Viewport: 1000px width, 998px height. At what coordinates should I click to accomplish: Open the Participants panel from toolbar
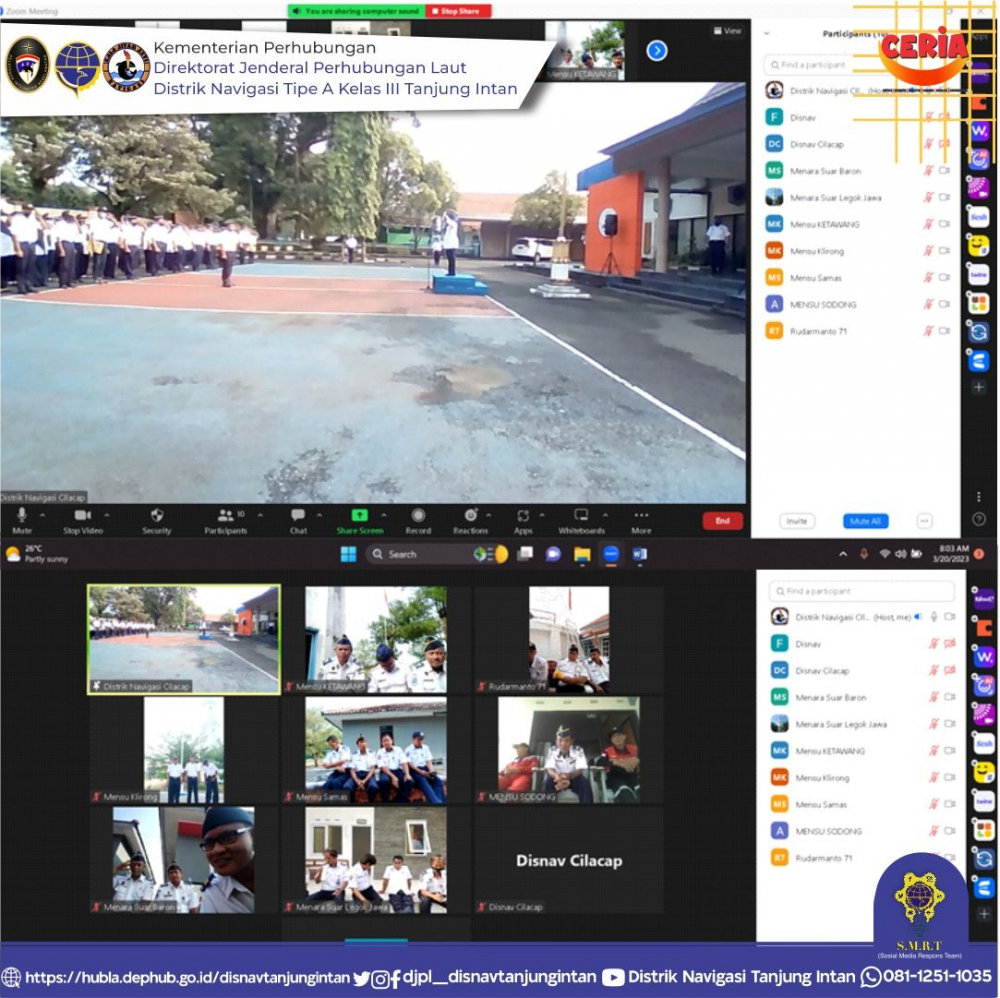[x=225, y=520]
